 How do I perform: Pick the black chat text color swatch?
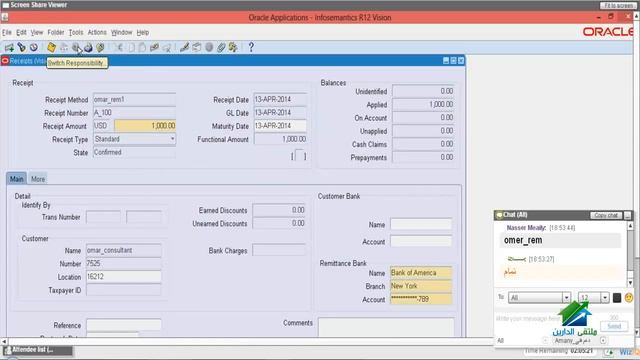pos(617,298)
